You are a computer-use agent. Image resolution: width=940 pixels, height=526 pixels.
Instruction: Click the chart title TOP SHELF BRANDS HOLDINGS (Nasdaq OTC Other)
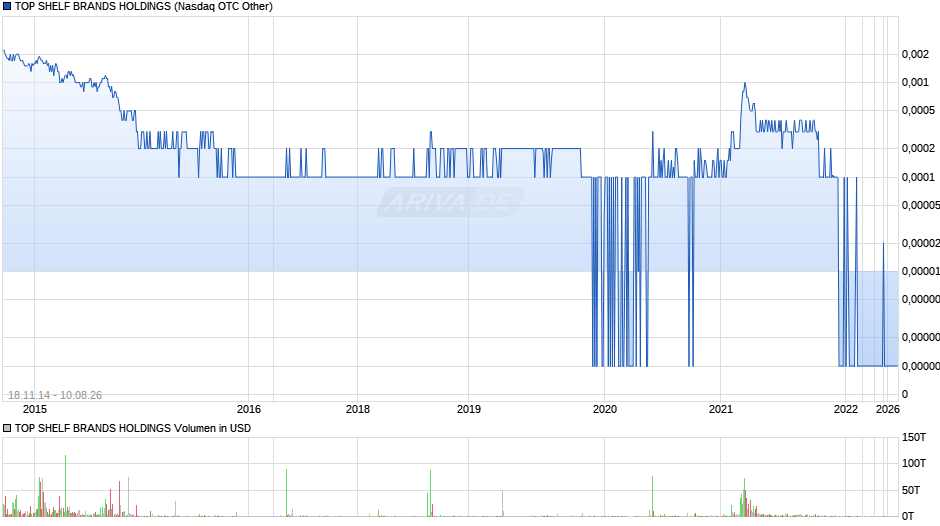pos(143,7)
